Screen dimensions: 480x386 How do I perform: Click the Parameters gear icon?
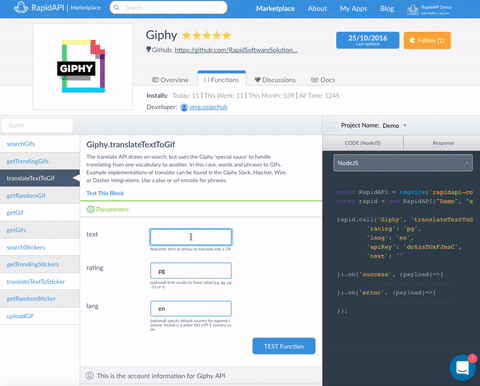pos(90,209)
